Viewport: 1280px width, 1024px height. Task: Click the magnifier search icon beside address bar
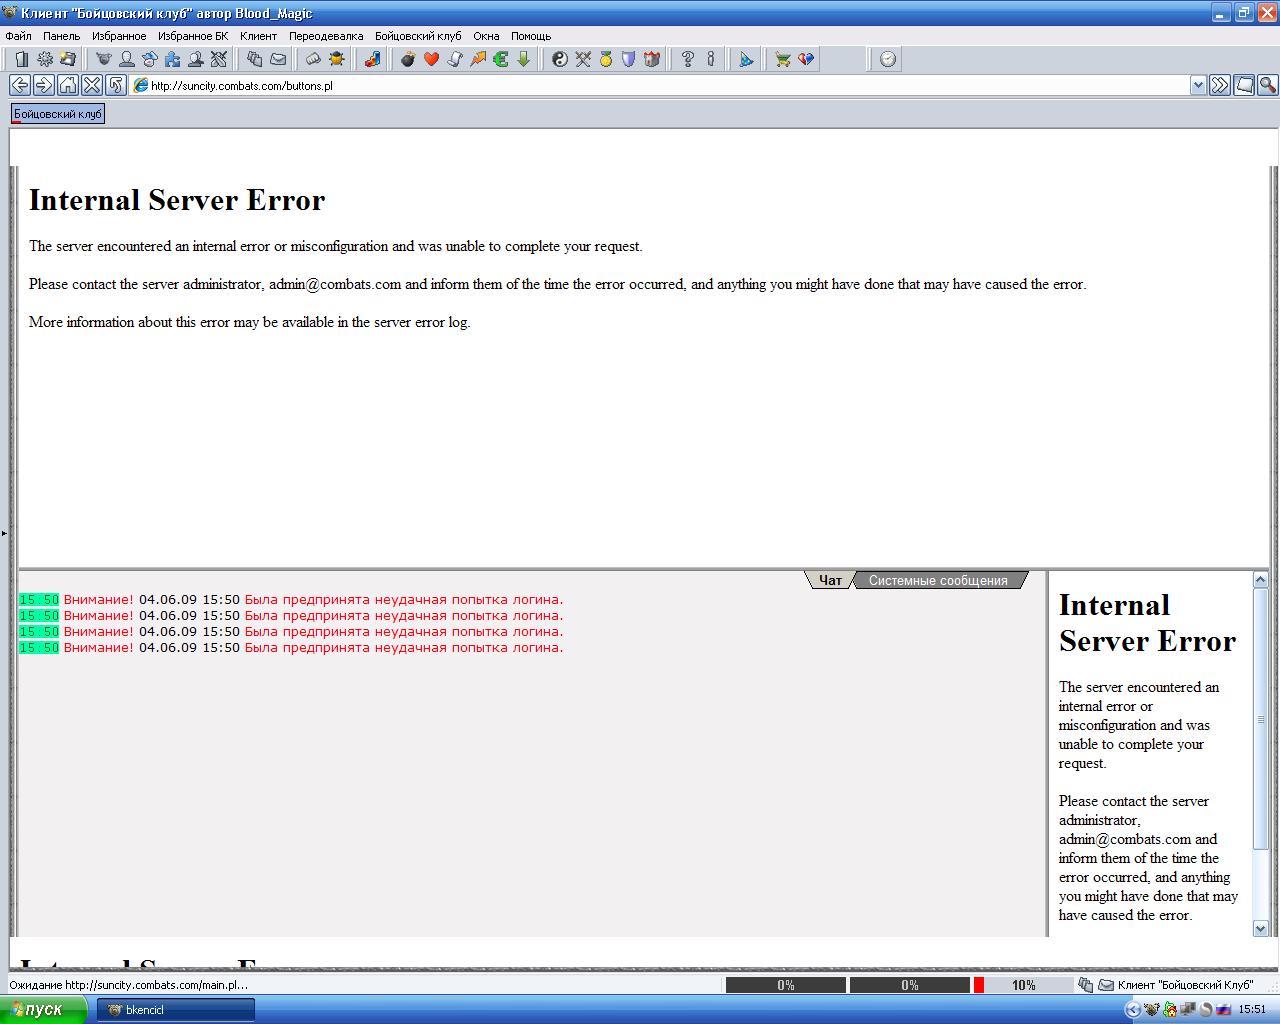point(1267,85)
